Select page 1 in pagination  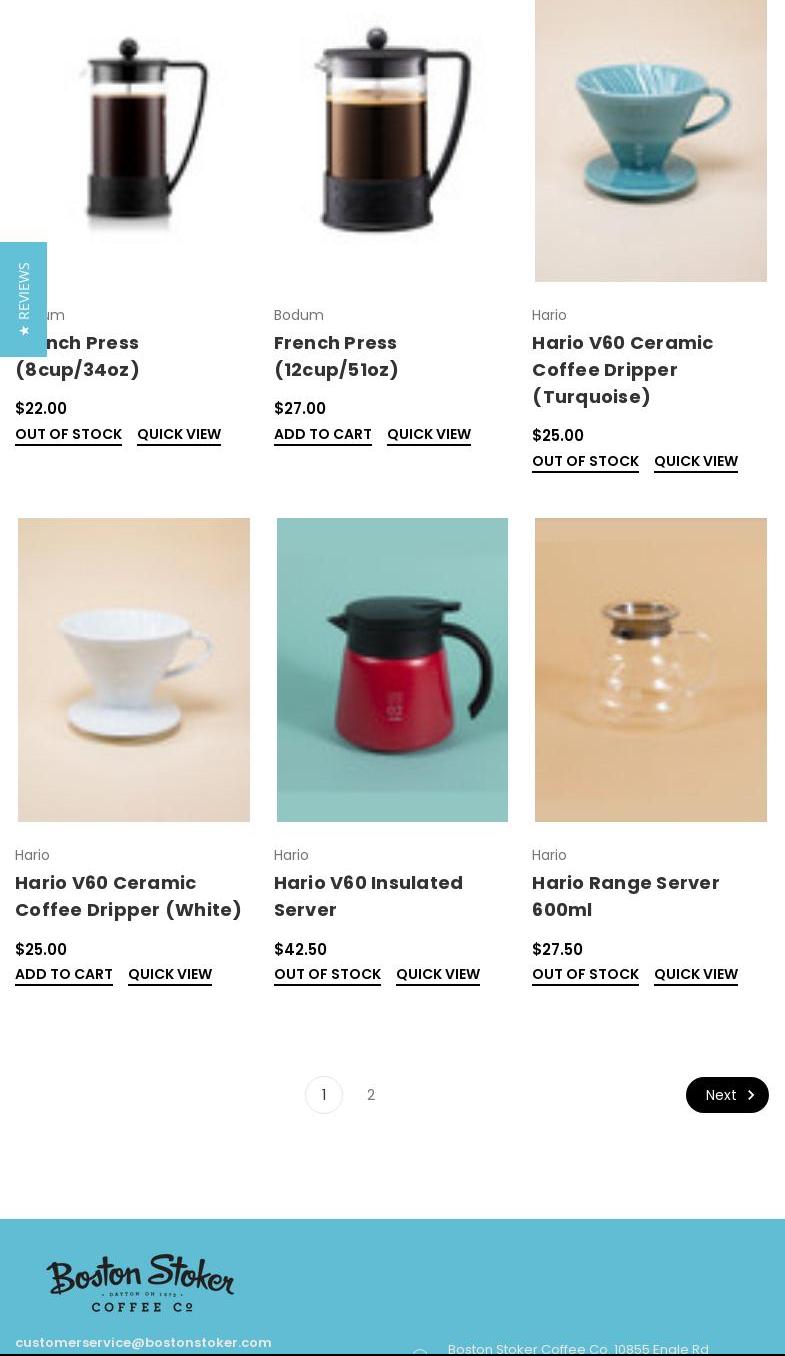[x=324, y=1095]
